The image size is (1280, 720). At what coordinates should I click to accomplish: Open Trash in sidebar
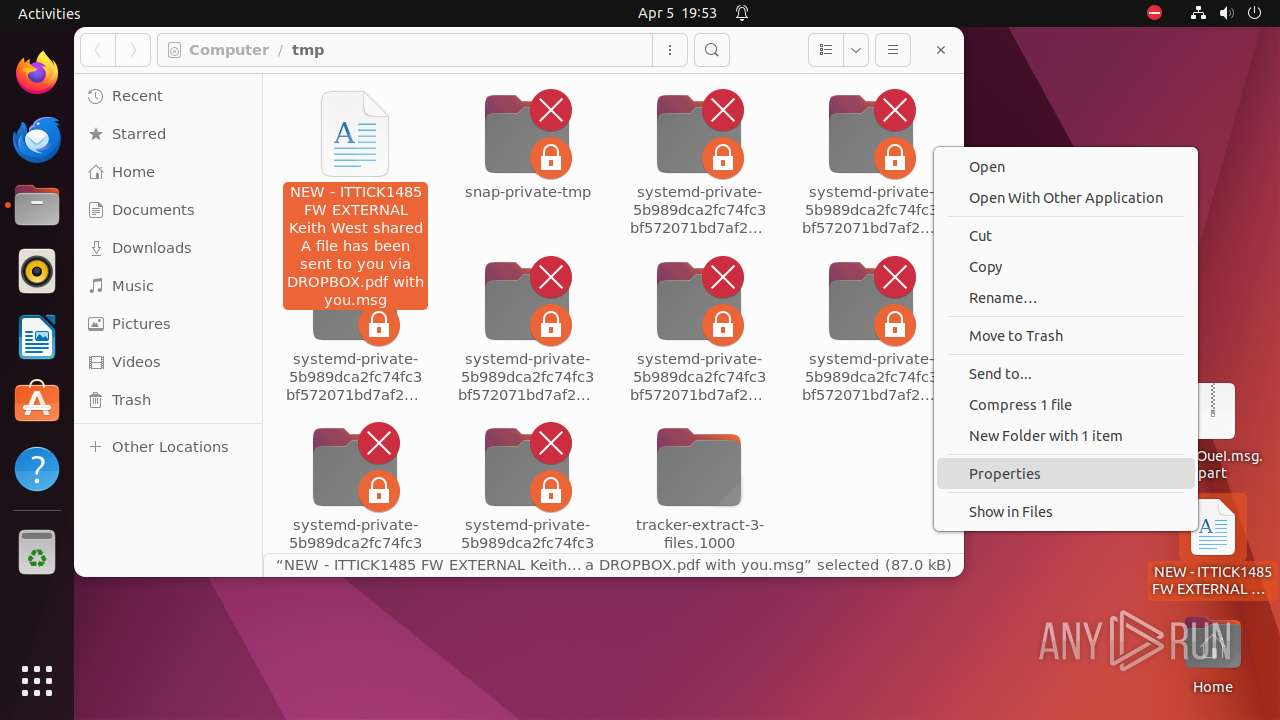(x=168, y=400)
